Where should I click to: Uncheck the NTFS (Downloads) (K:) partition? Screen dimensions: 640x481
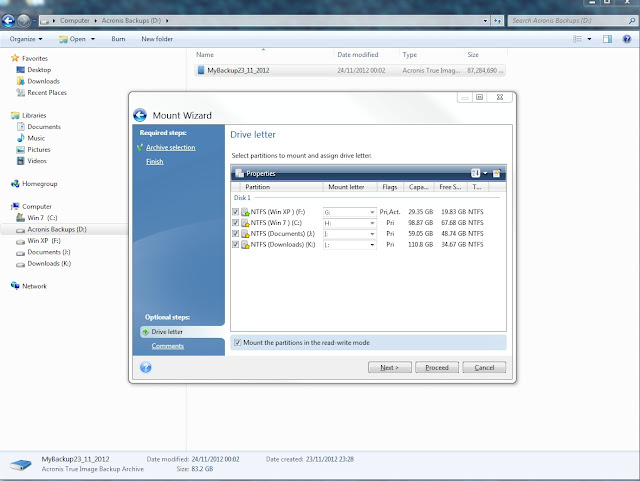point(236,244)
